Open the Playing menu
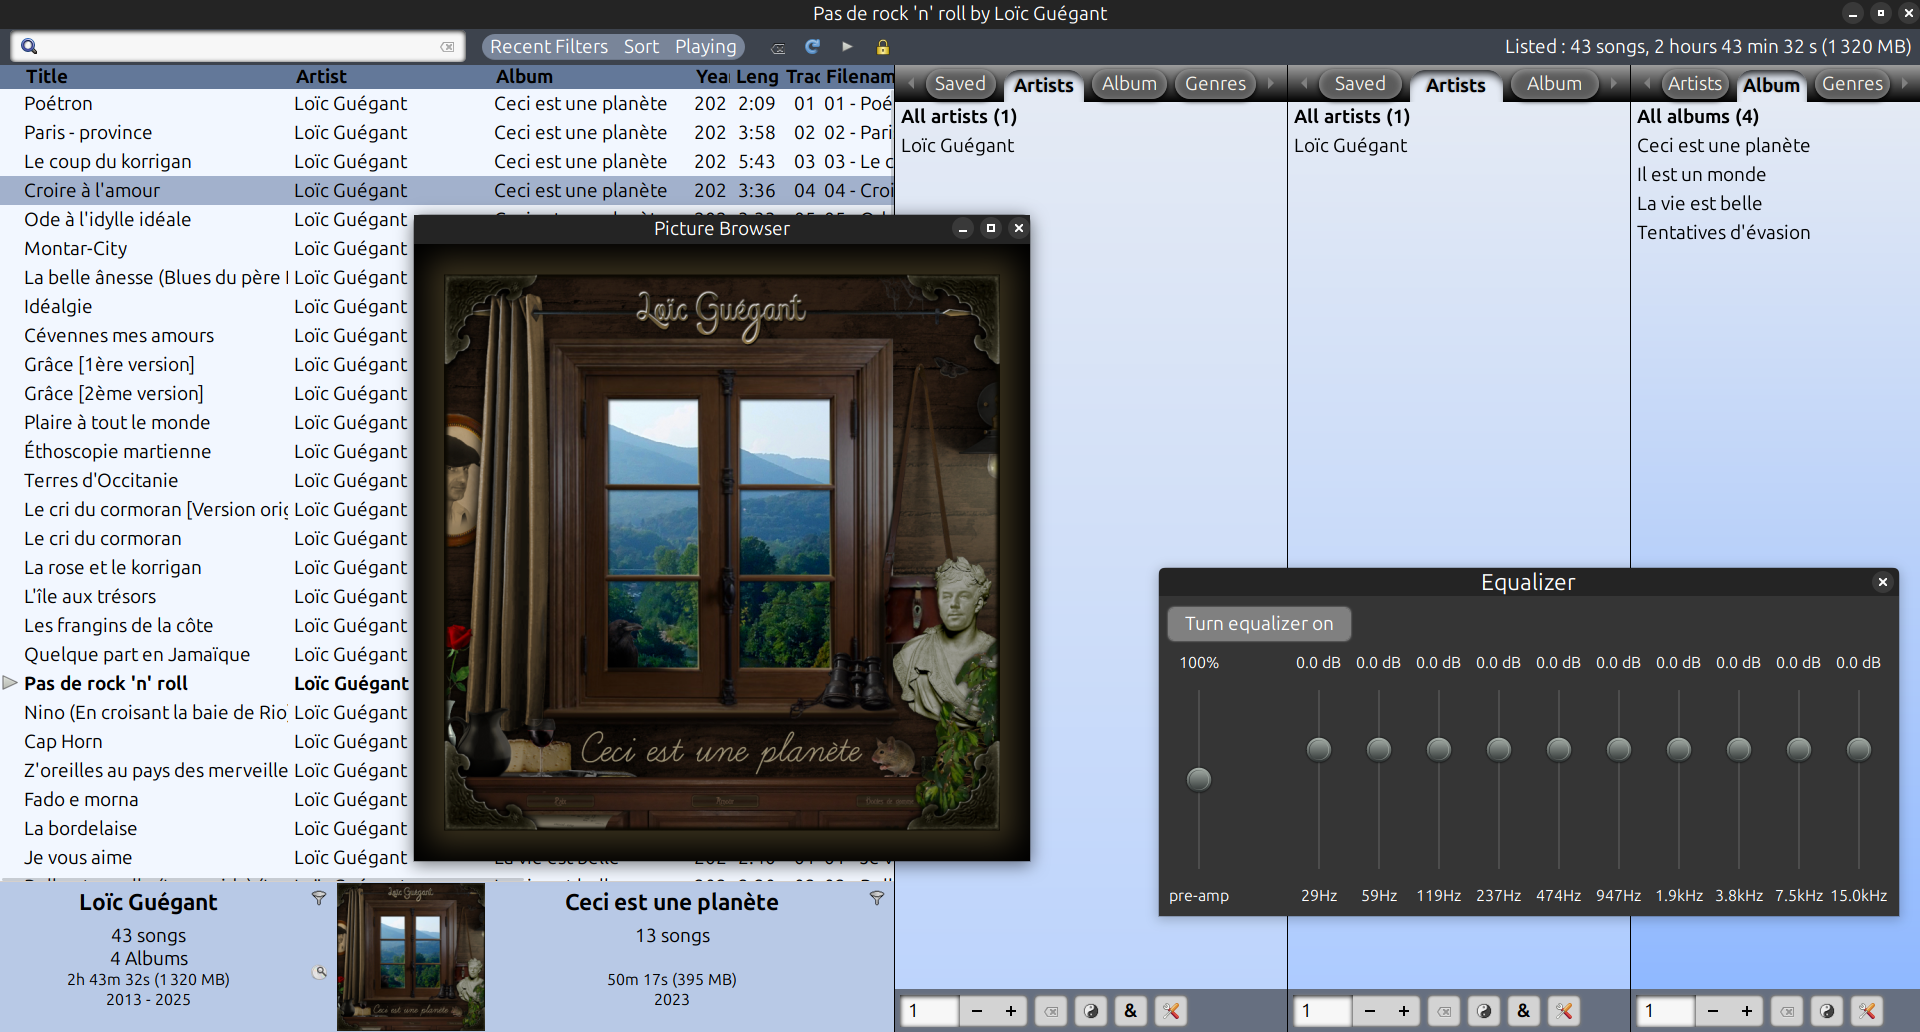The width and height of the screenshot is (1920, 1032). click(705, 47)
